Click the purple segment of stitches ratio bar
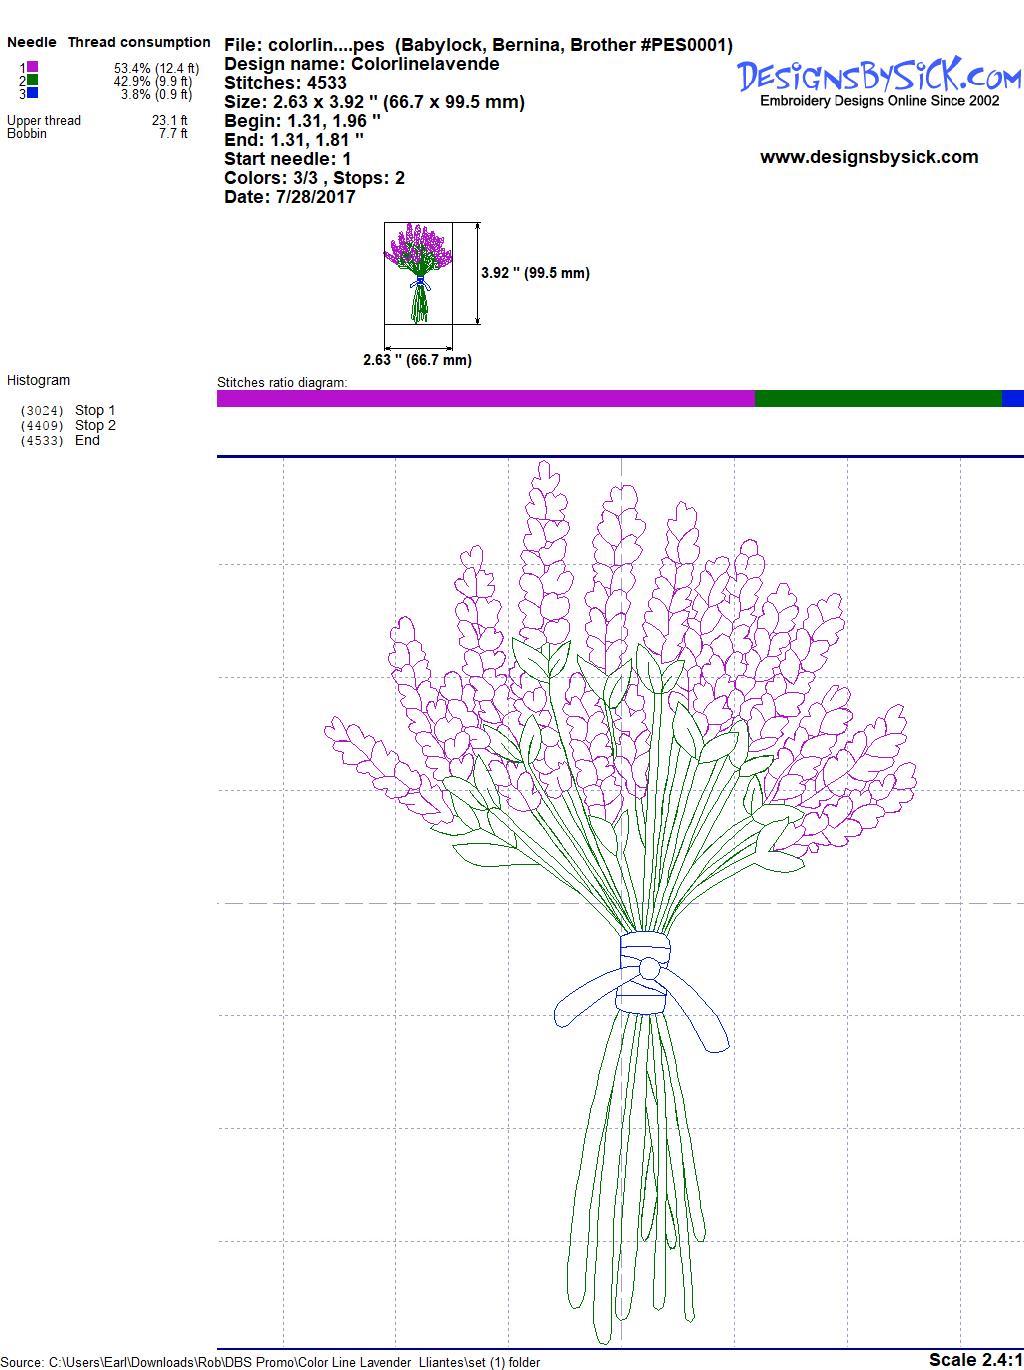 pyautogui.click(x=485, y=399)
